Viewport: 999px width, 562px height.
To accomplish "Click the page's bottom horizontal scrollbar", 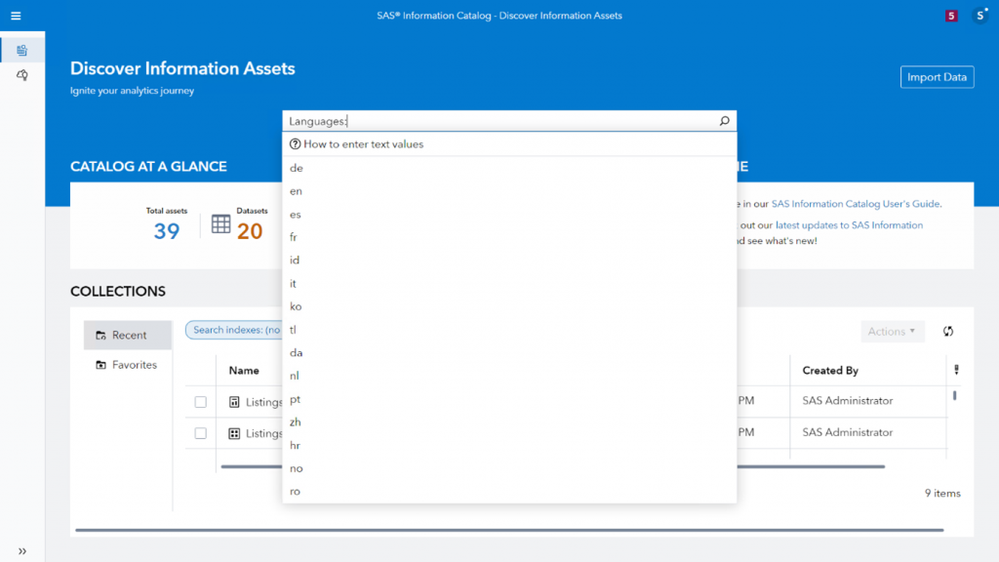I will tap(509, 530).
